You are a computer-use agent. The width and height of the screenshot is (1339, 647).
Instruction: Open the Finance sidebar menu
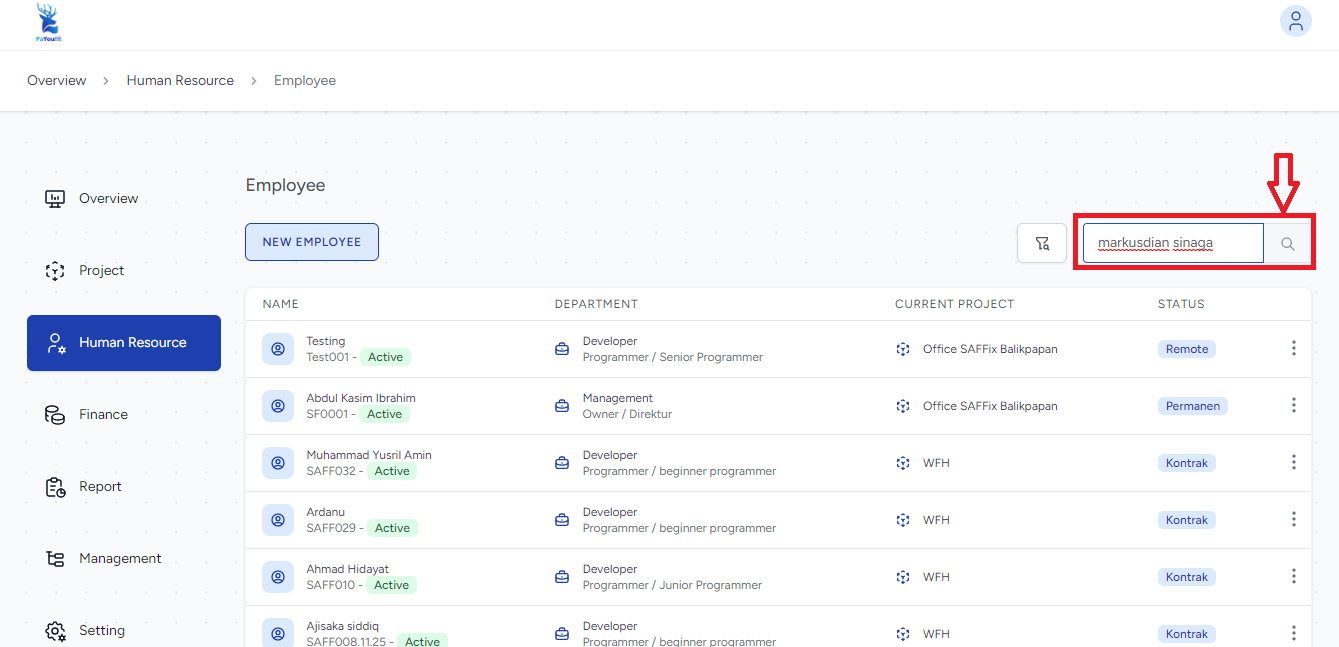click(x=103, y=414)
